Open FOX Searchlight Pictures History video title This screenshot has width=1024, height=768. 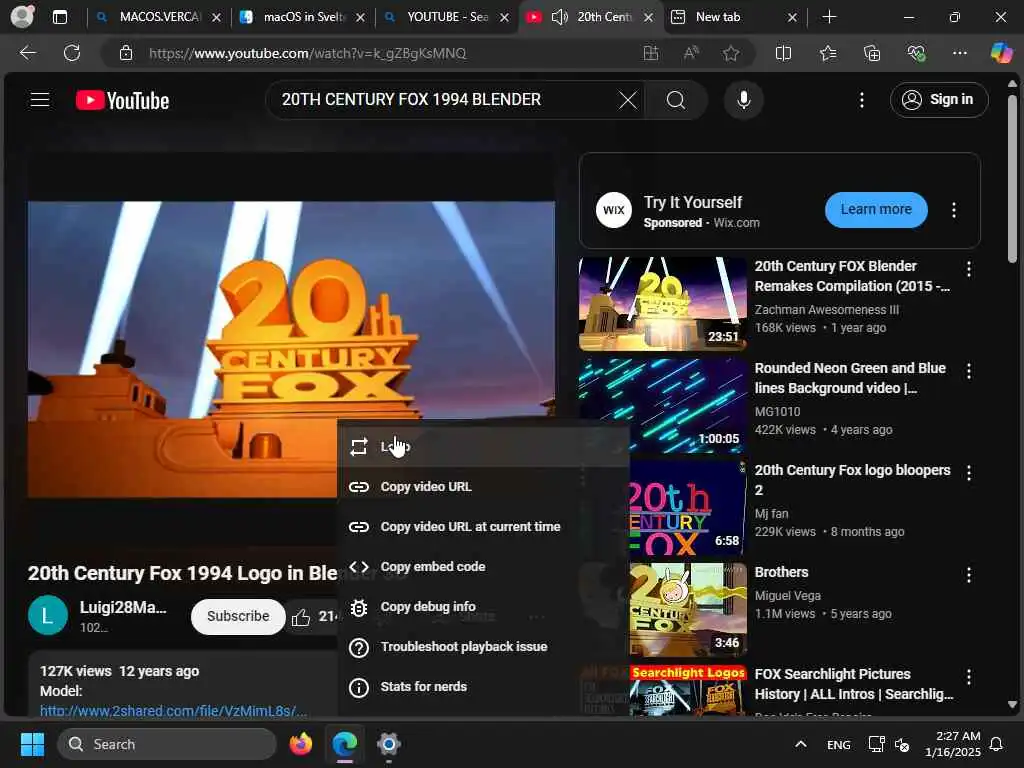coord(854,684)
